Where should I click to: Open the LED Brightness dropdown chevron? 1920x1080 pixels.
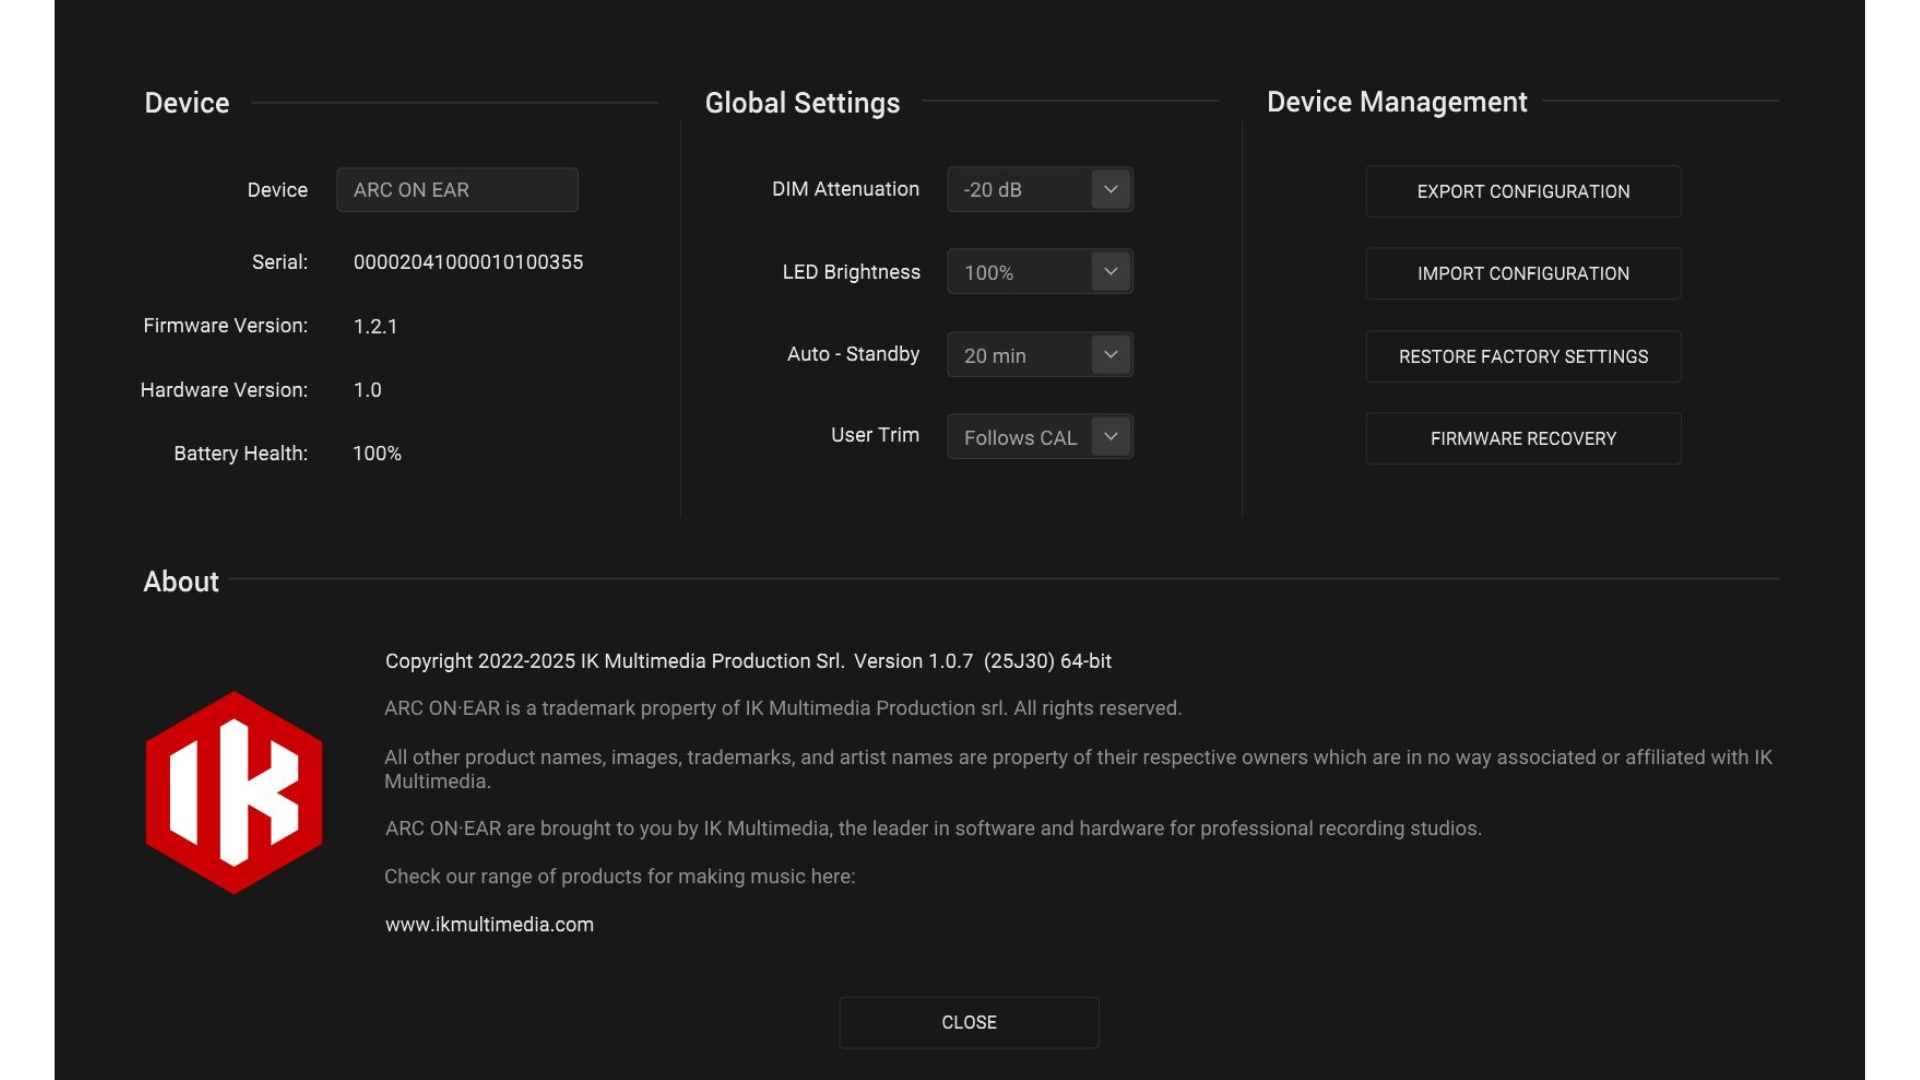(1110, 272)
